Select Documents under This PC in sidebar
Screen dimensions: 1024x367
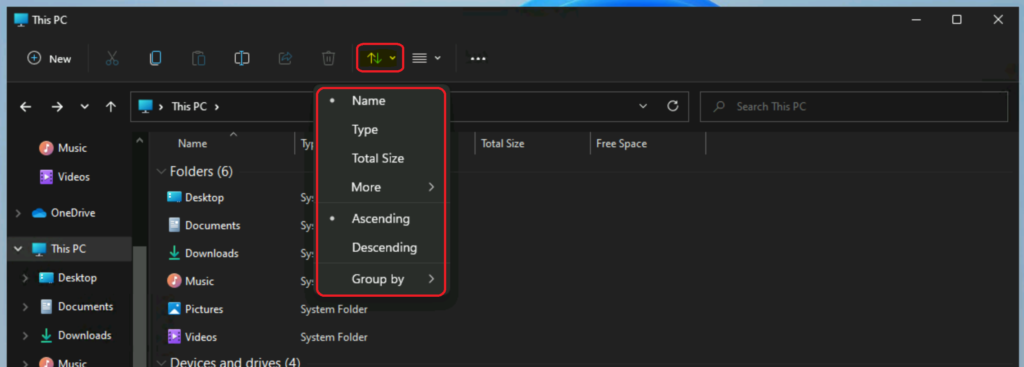click(76, 306)
